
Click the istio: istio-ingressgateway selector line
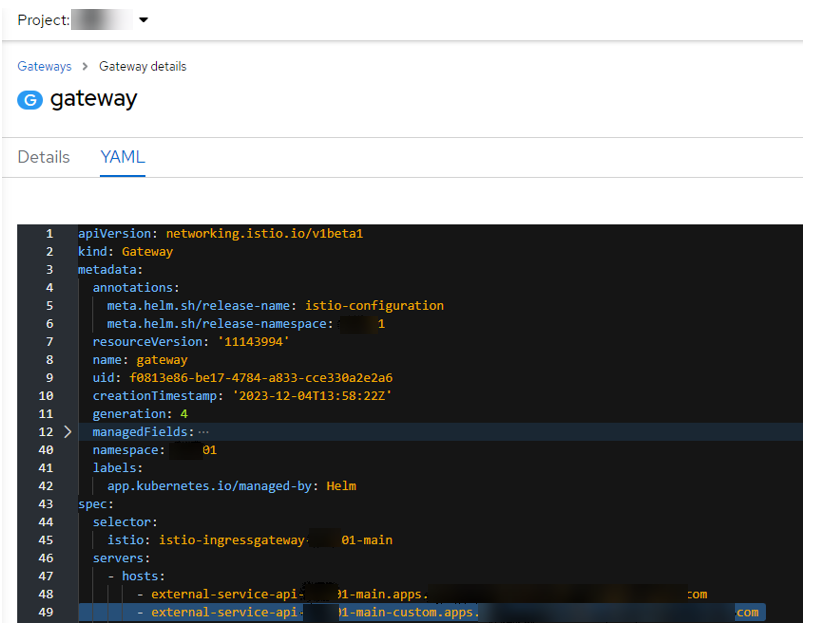250,540
